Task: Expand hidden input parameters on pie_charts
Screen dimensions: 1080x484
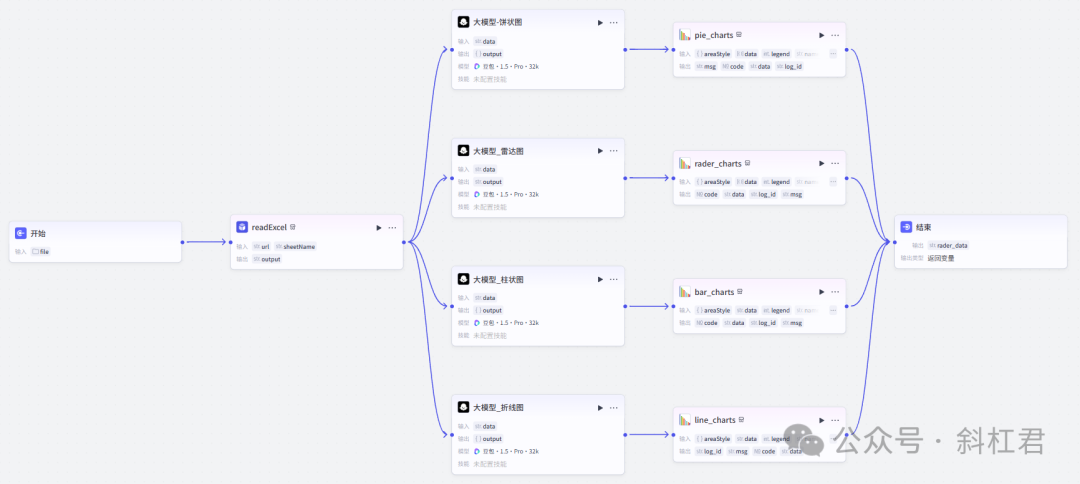Action: point(833,54)
